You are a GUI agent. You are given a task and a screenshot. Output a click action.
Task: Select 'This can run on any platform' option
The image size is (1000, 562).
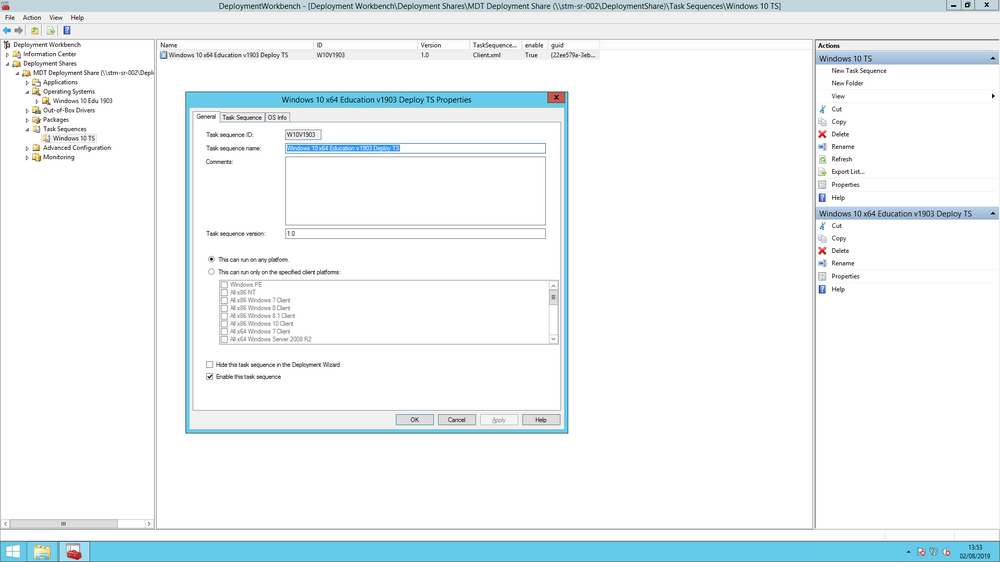[212, 260]
